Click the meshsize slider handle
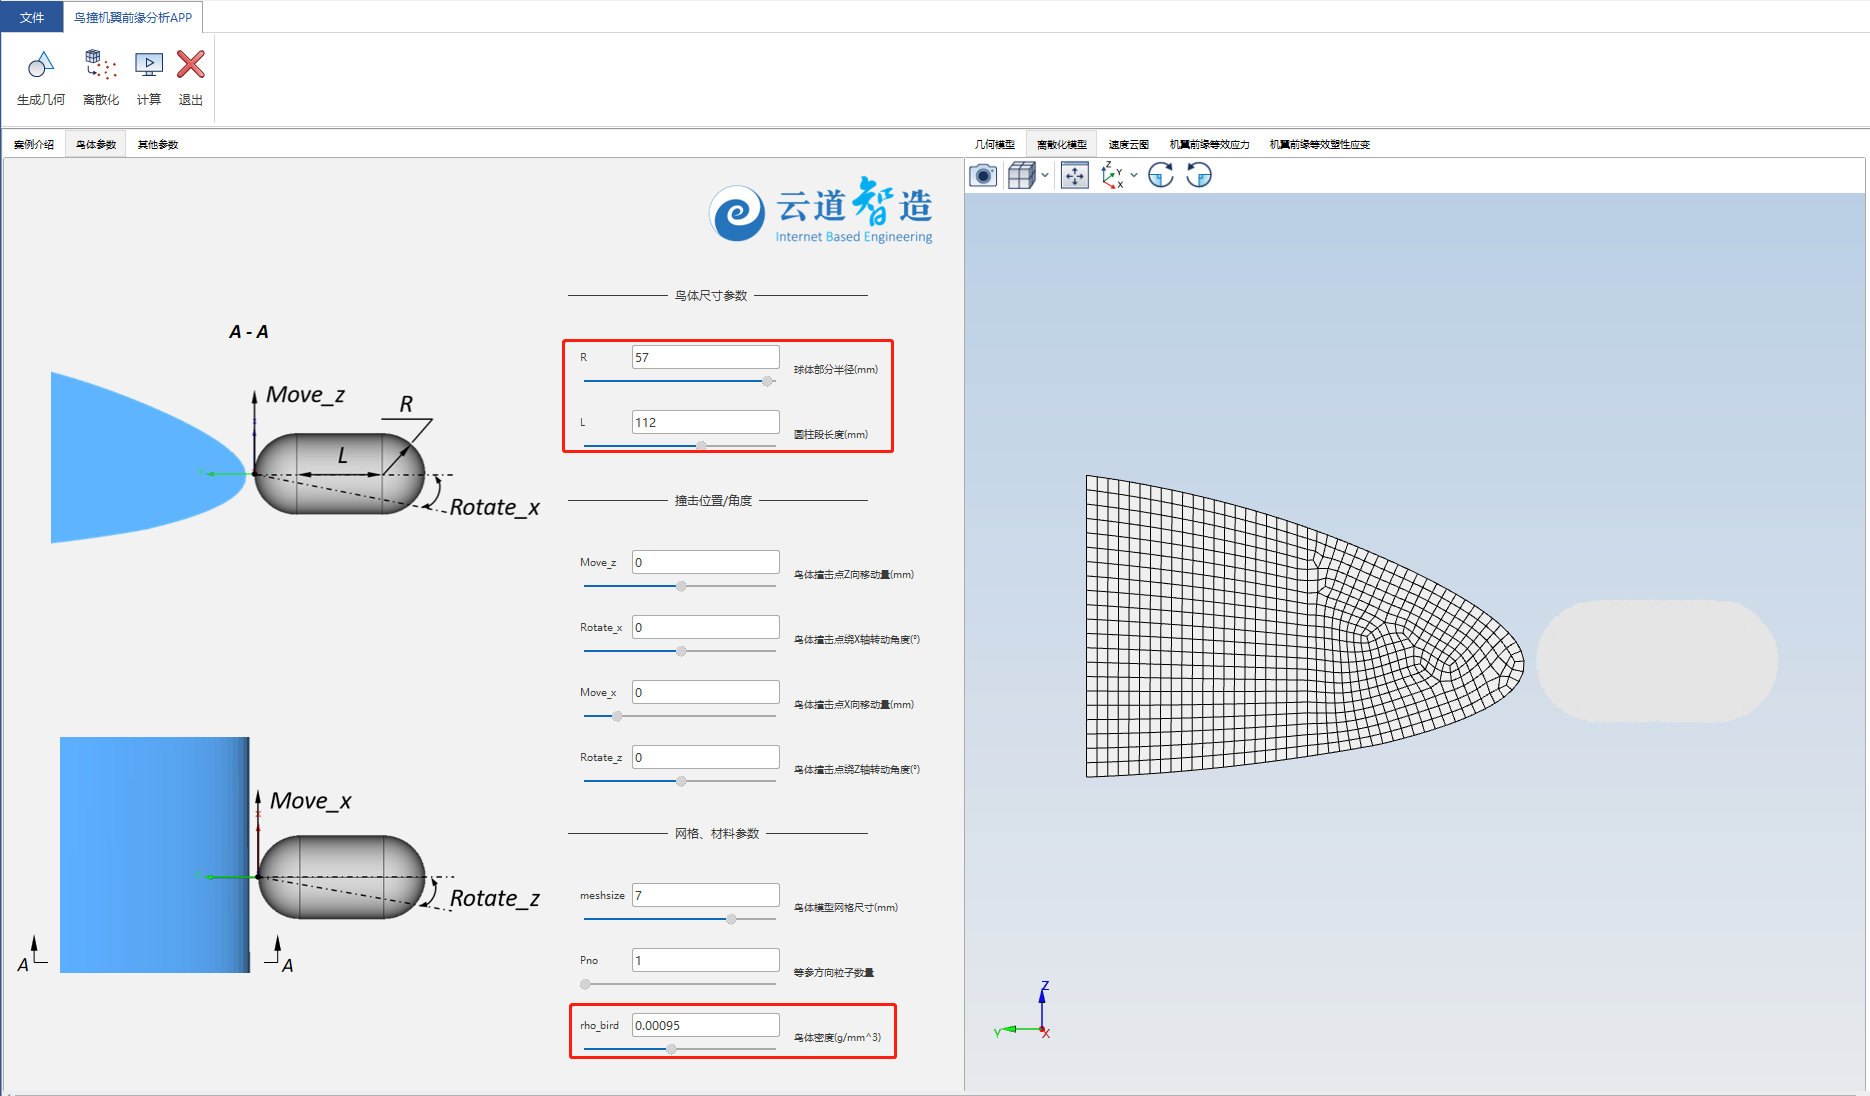 [x=731, y=919]
